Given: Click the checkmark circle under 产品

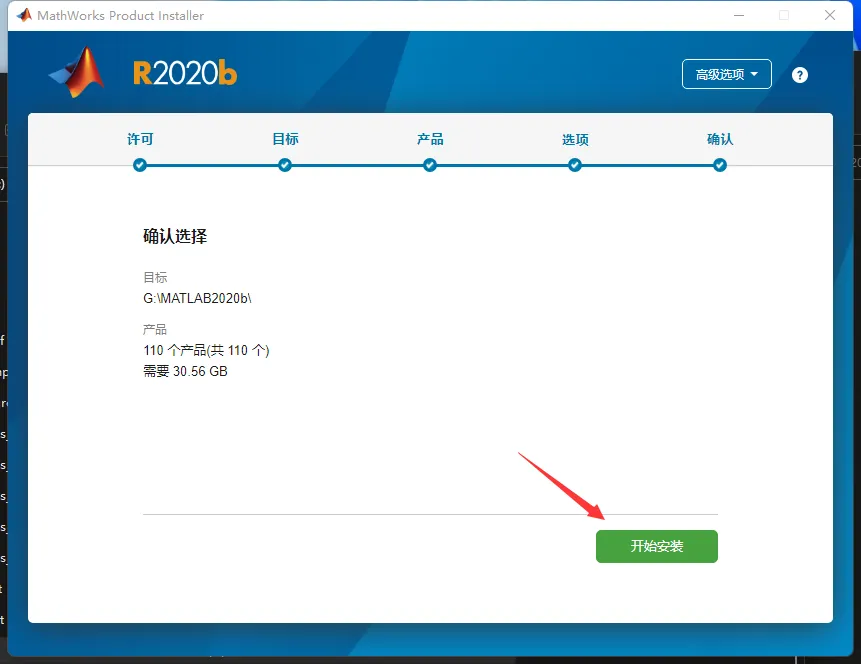Looking at the screenshot, I should tap(430, 165).
